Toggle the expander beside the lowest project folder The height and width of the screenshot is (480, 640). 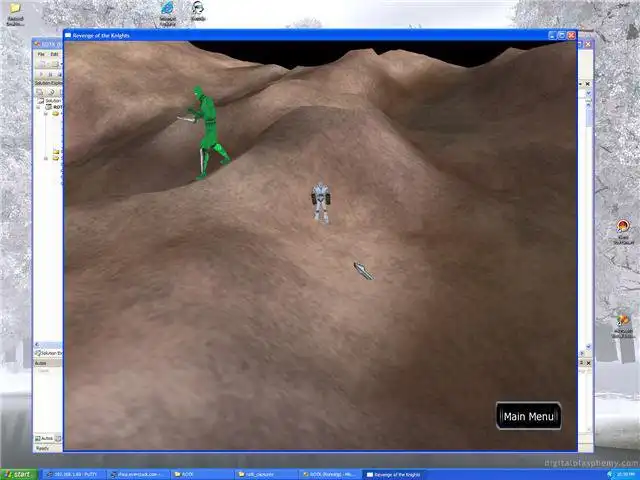pos(46,158)
